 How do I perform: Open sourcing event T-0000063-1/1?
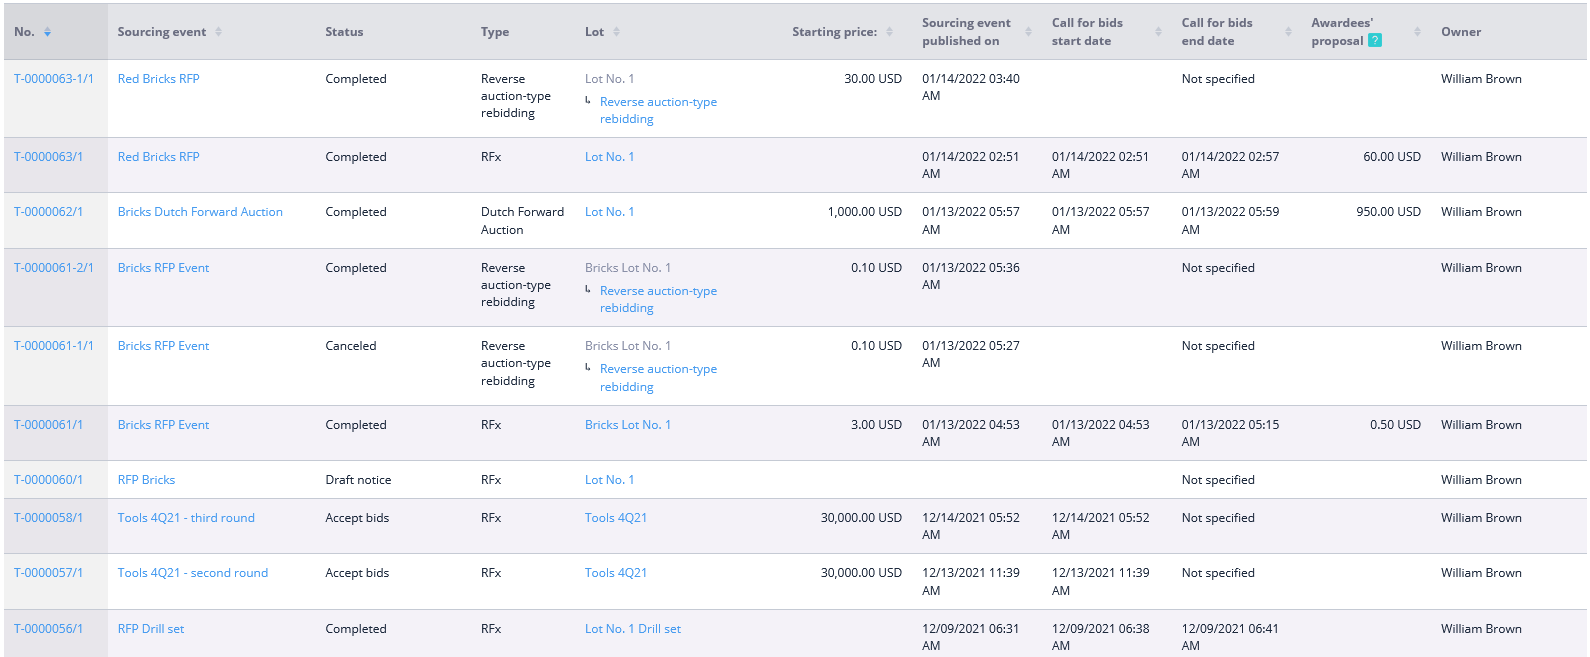54,79
